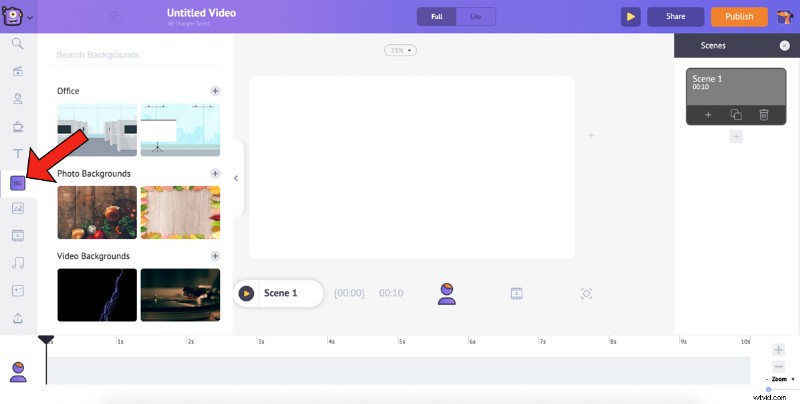Open the search icon in the left sidebar
The height and width of the screenshot is (404, 800).
click(x=17, y=44)
